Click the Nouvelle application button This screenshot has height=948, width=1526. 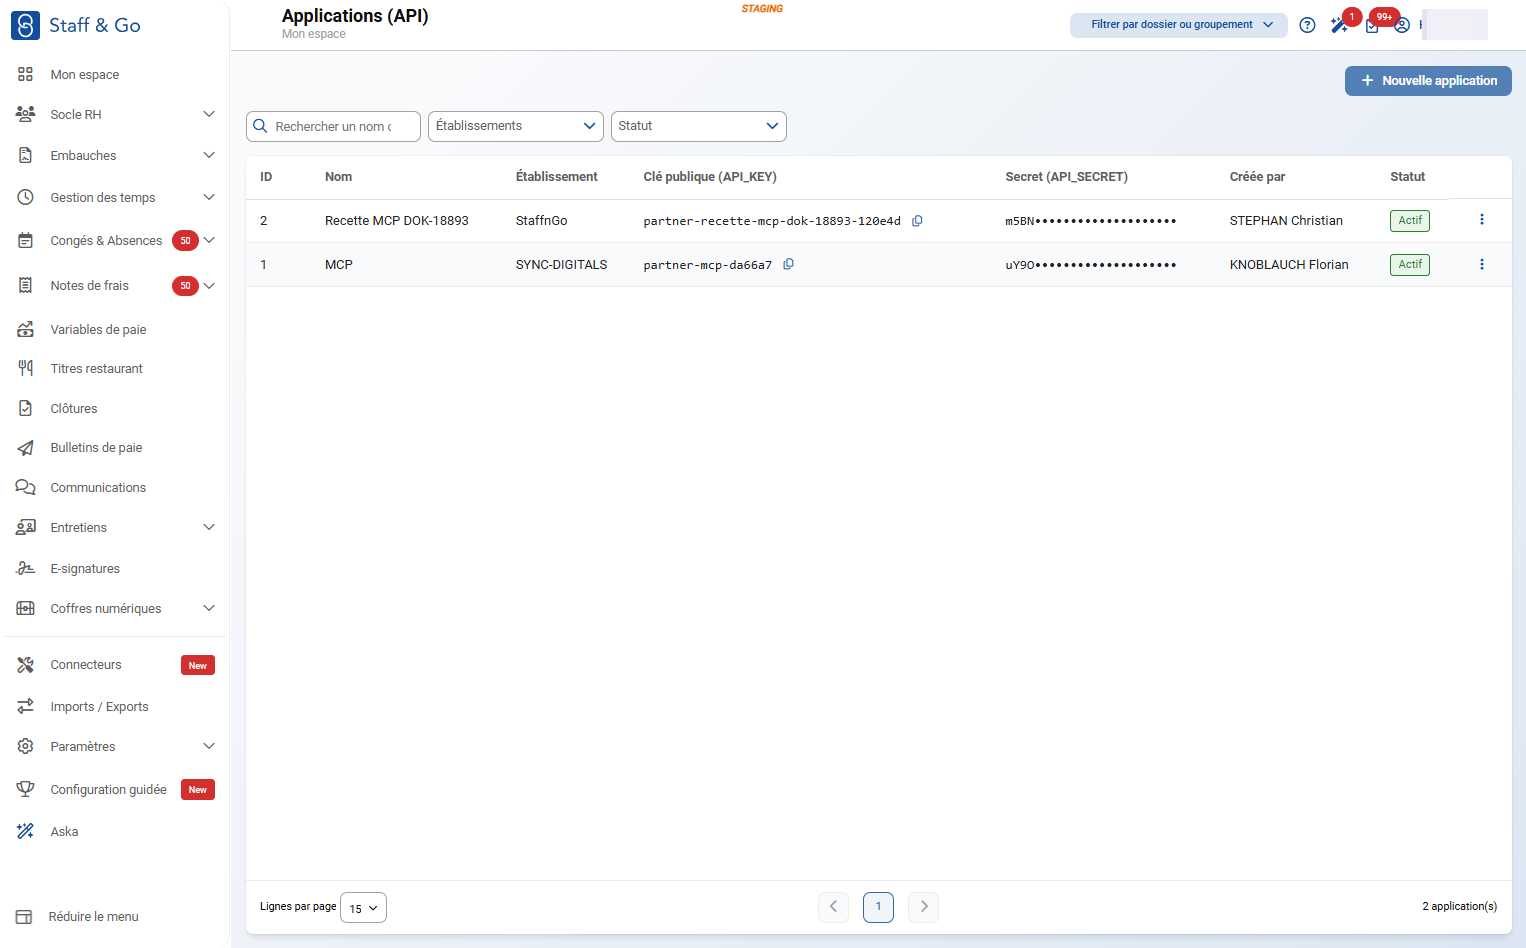1428,81
